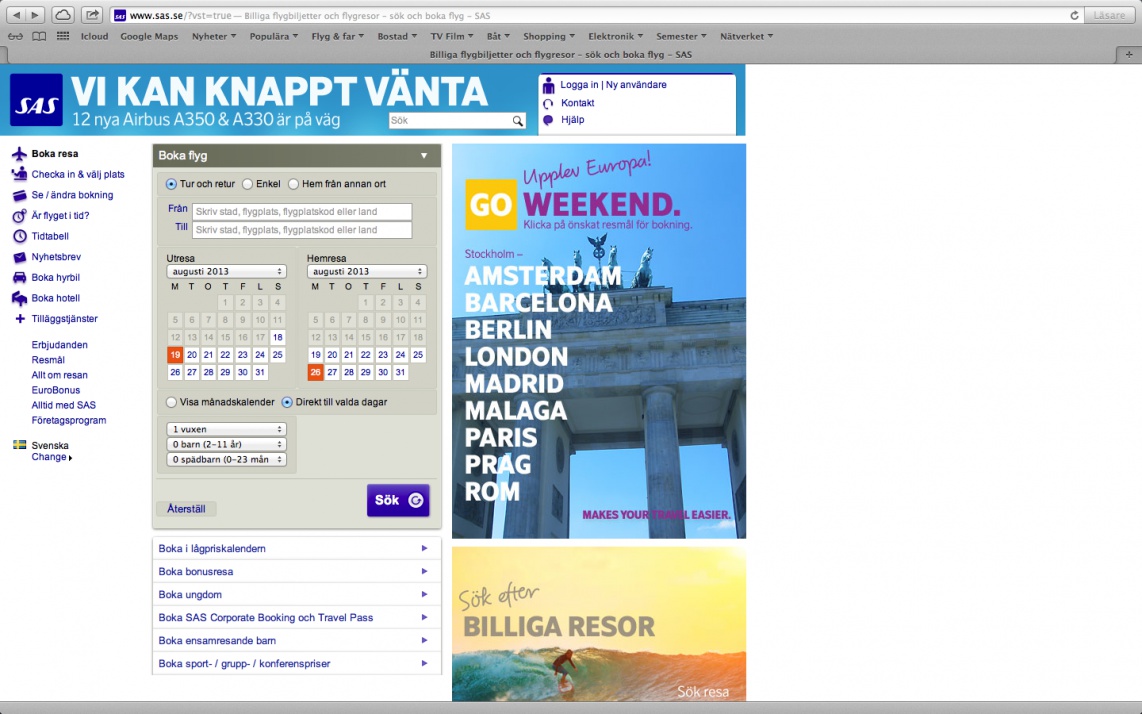Expand the Boka ungdom section
Viewport: 1142px width, 714px height.
click(x=296, y=595)
